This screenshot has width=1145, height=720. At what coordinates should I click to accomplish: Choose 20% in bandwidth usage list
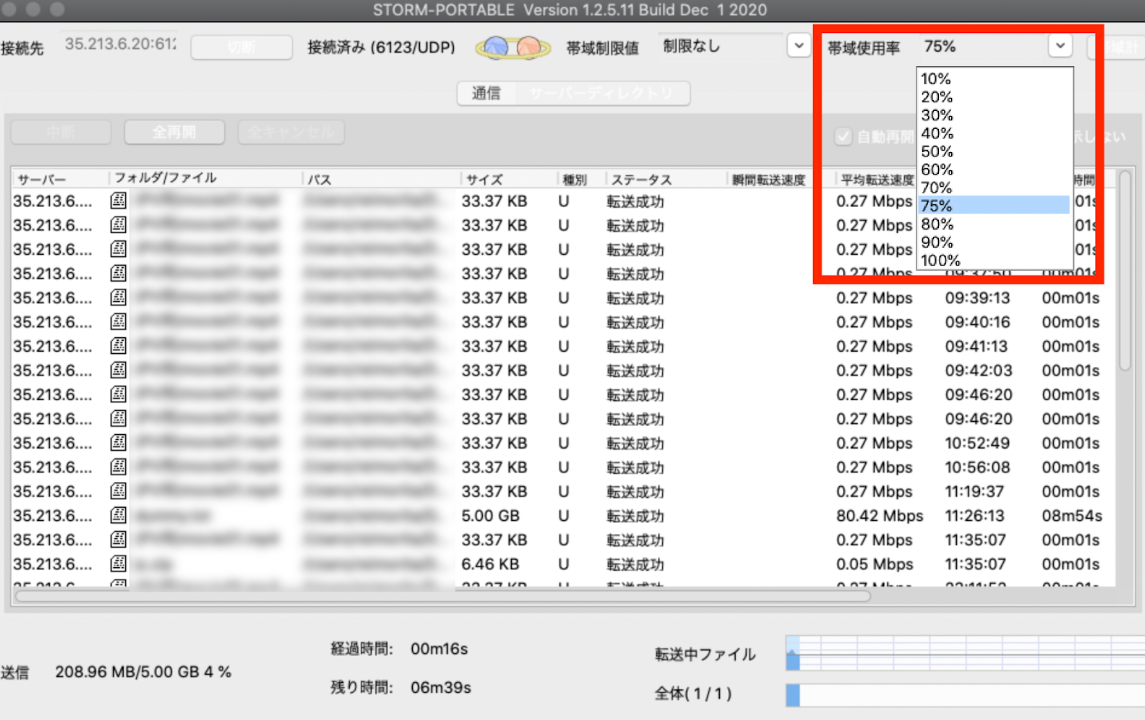(x=994, y=96)
